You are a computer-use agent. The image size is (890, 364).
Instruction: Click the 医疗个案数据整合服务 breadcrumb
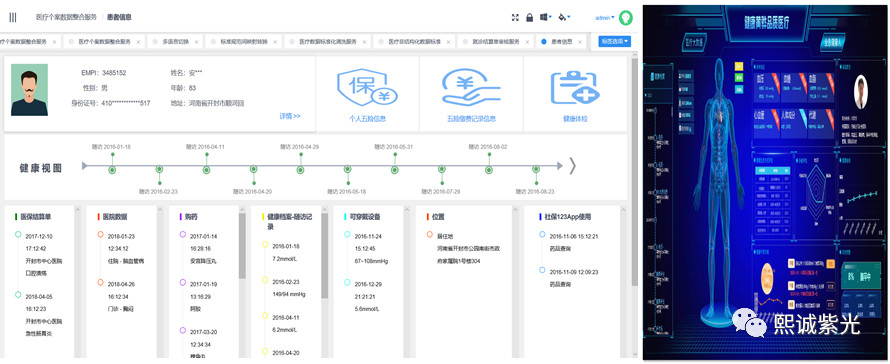66,18
